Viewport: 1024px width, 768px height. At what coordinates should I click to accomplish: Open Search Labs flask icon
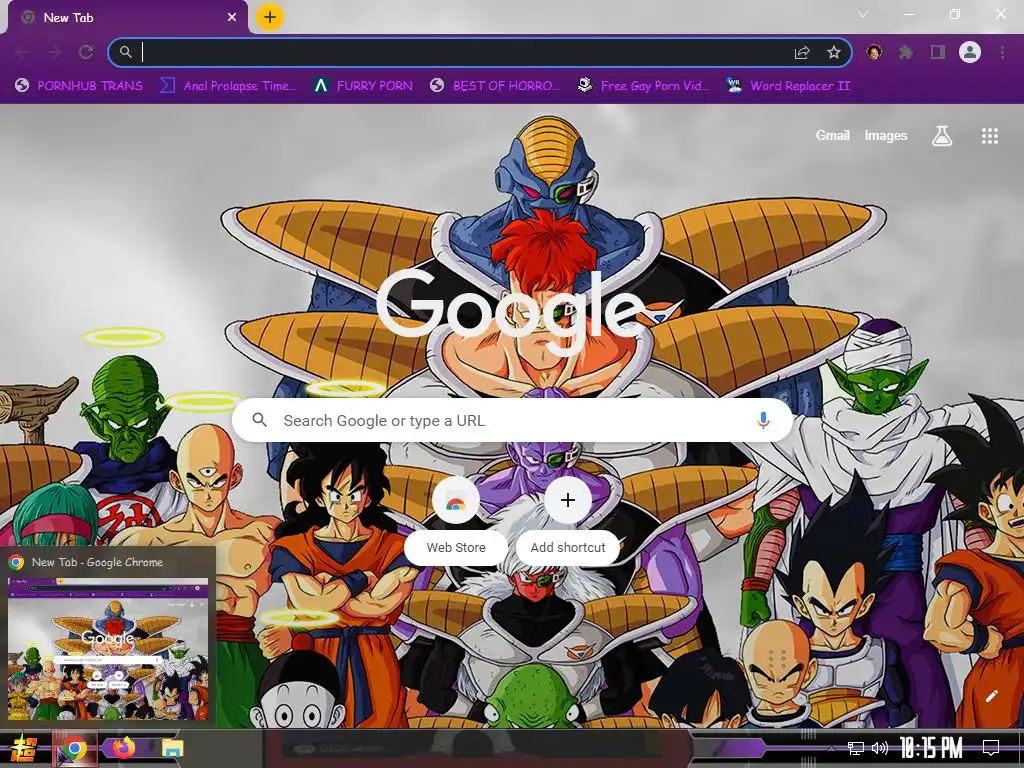(941, 136)
